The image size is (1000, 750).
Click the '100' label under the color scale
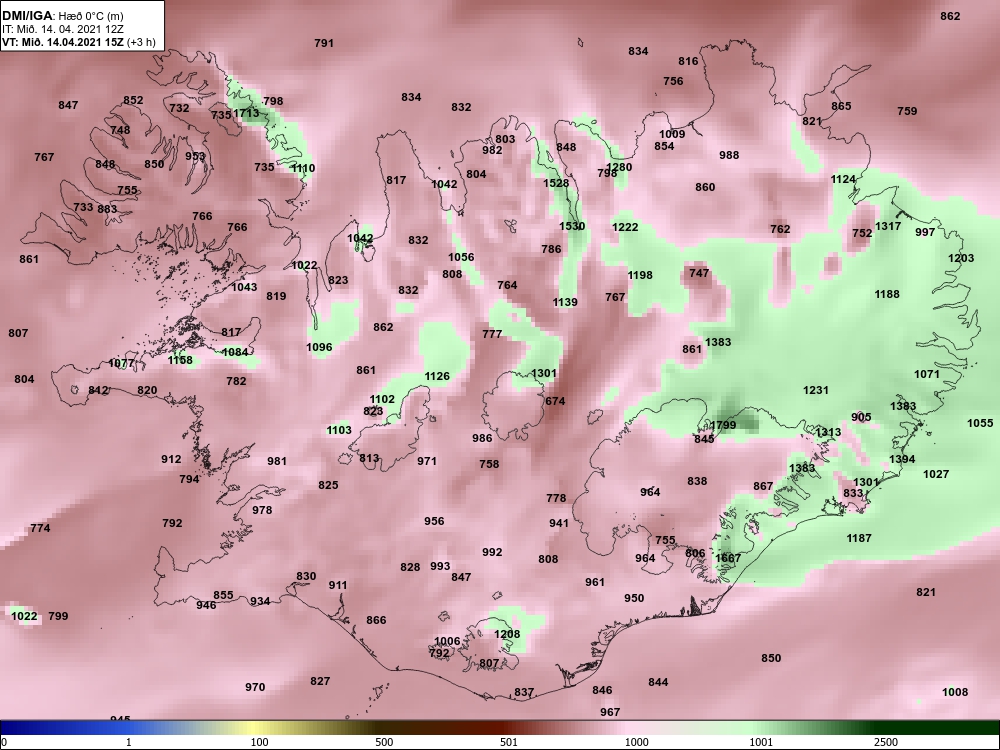pos(259,742)
